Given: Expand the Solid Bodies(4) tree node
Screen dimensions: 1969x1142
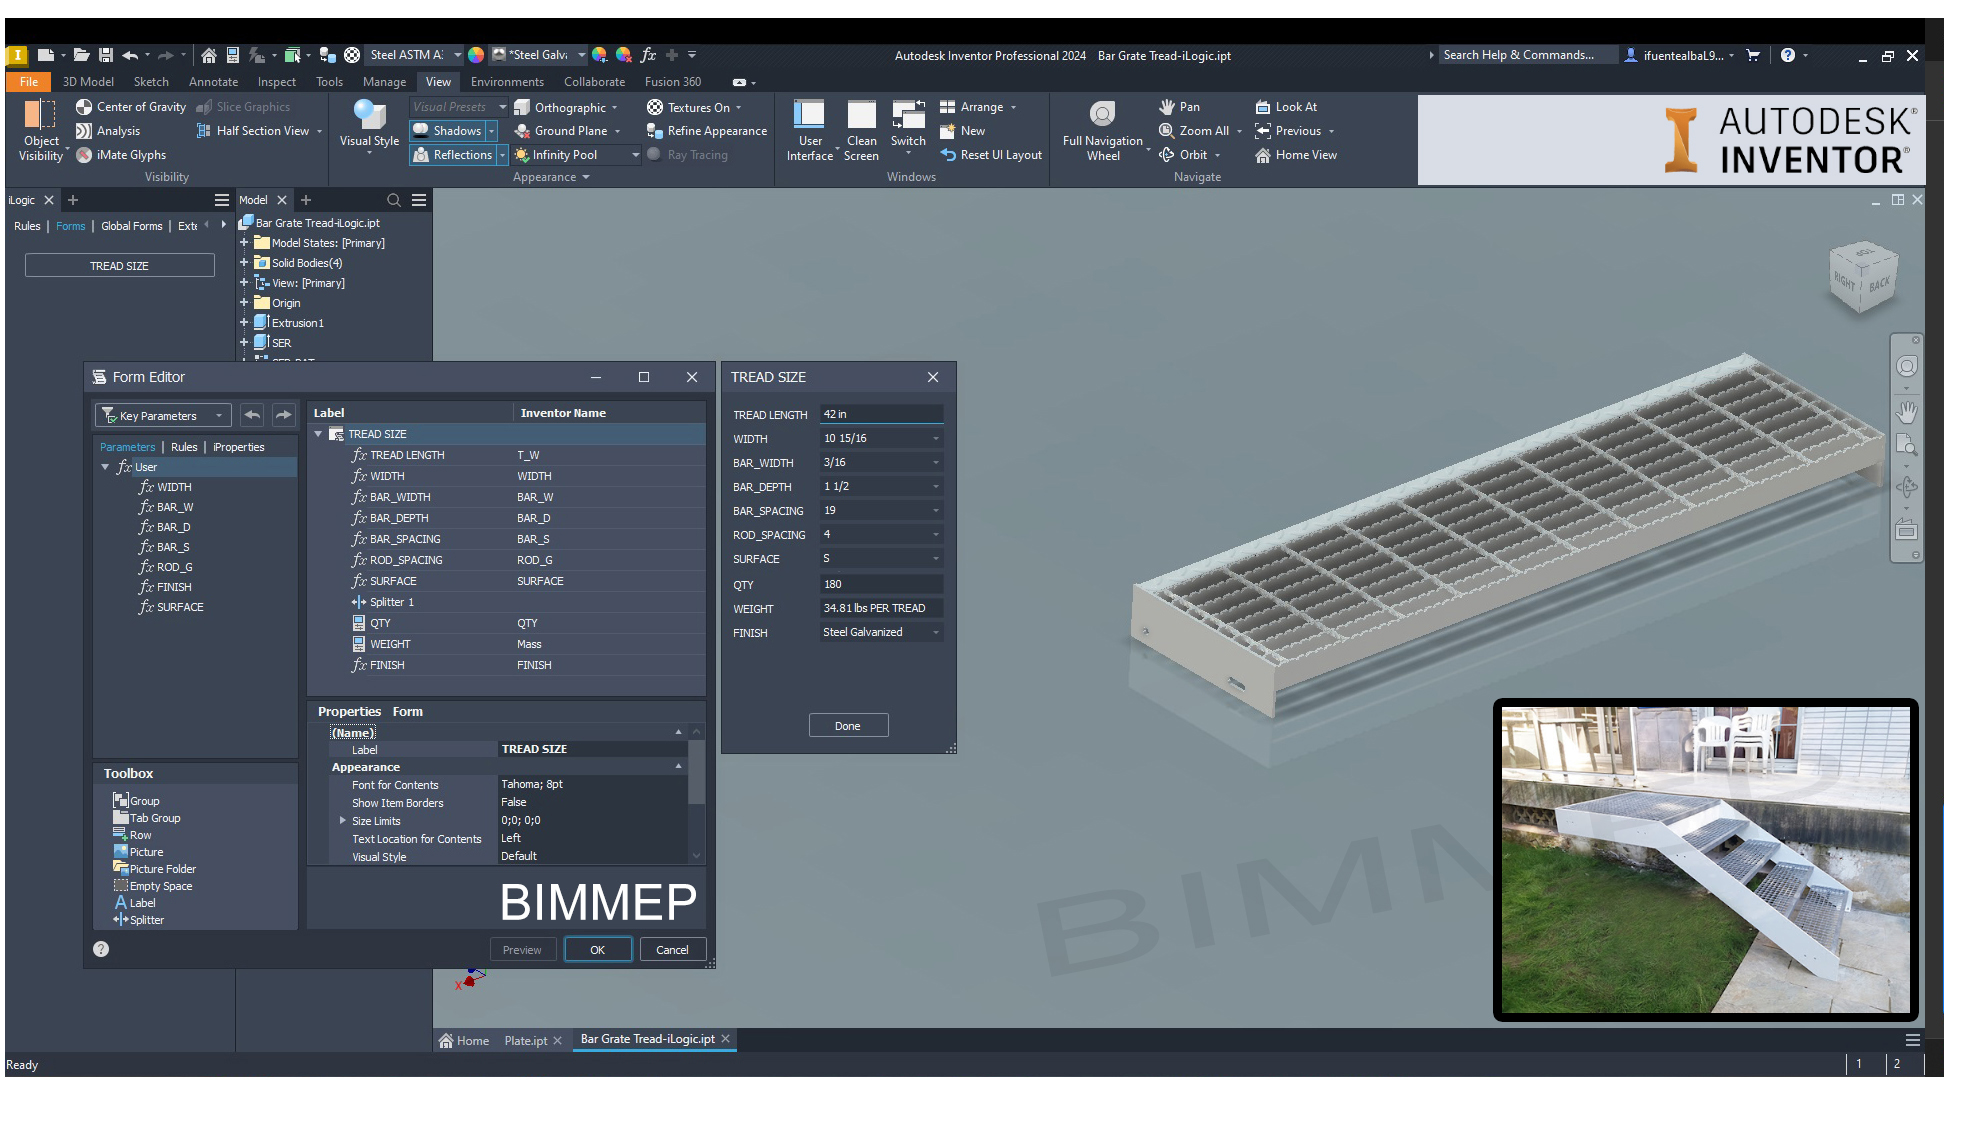Looking at the screenshot, I should coord(243,263).
